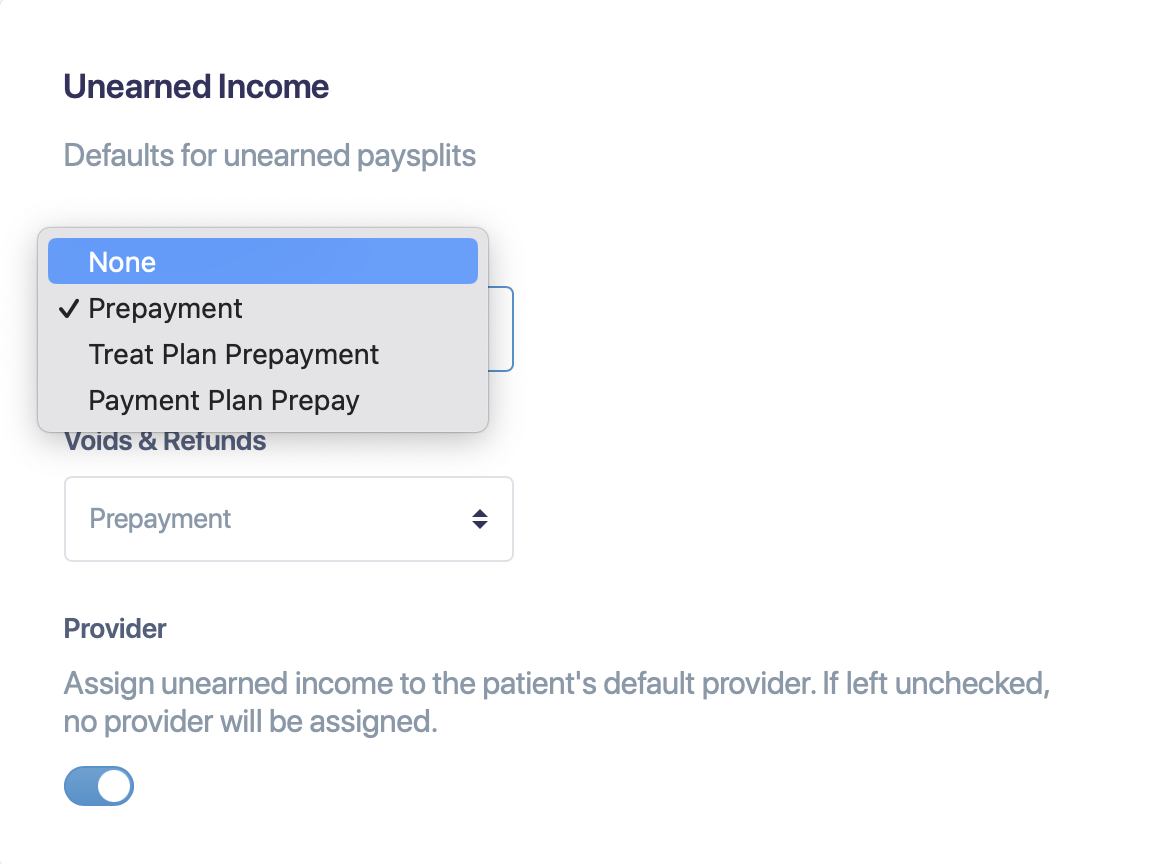Viewport: 1174px width, 864px height.
Task: Select the Prepayment text inside the combo box
Action: click(159, 519)
